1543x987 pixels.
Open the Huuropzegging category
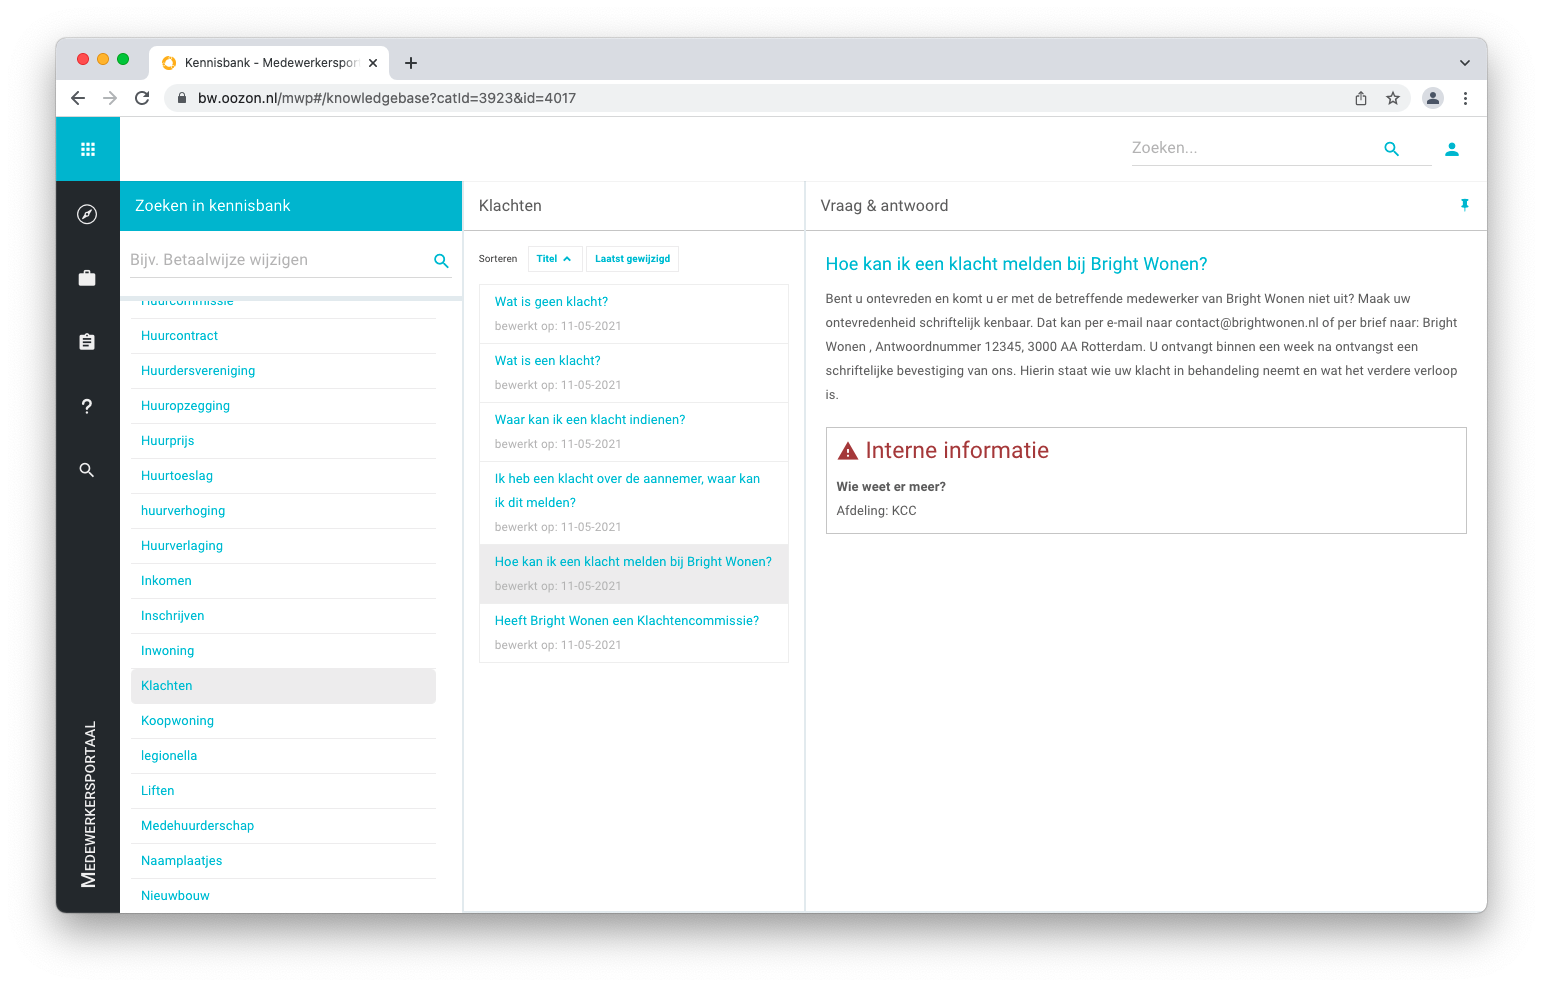[x=283, y=406]
